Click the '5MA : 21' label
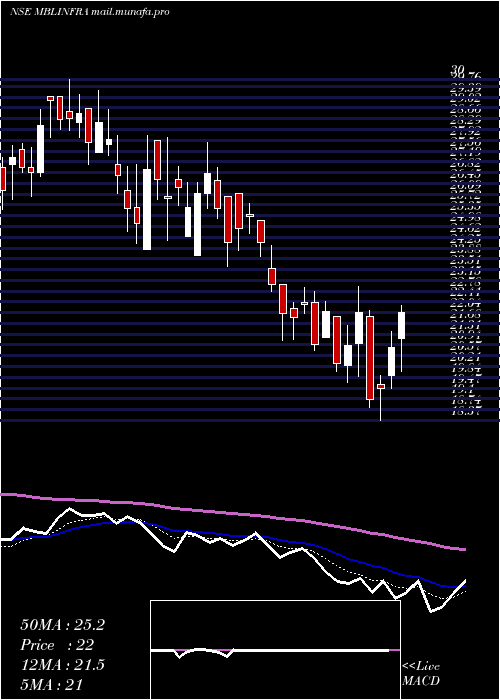500x700 pixels. [x=52, y=685]
